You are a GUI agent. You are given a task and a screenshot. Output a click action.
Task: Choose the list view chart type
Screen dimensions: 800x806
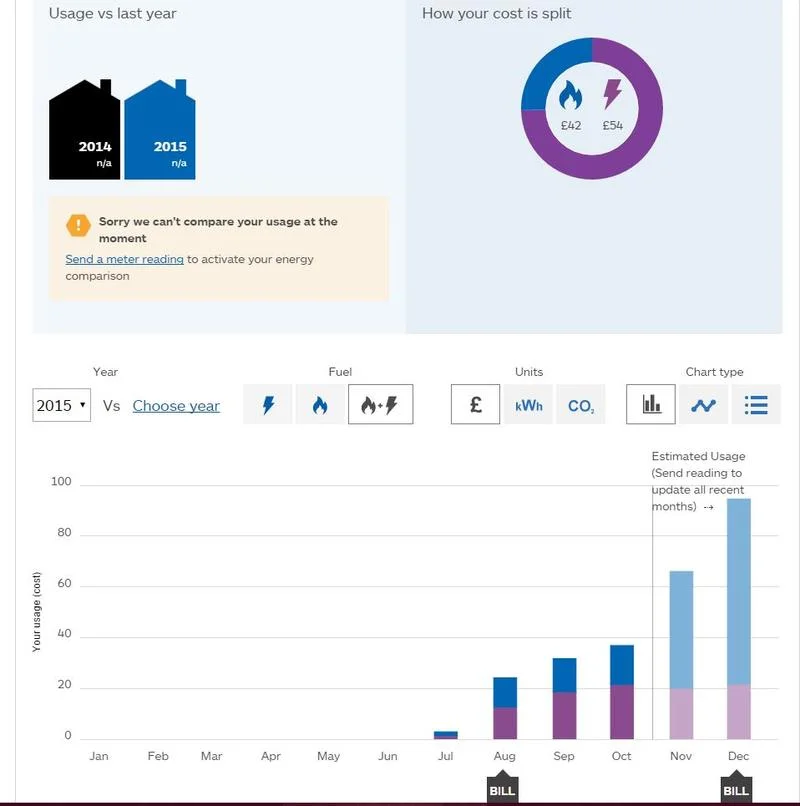pyautogui.click(x=756, y=405)
